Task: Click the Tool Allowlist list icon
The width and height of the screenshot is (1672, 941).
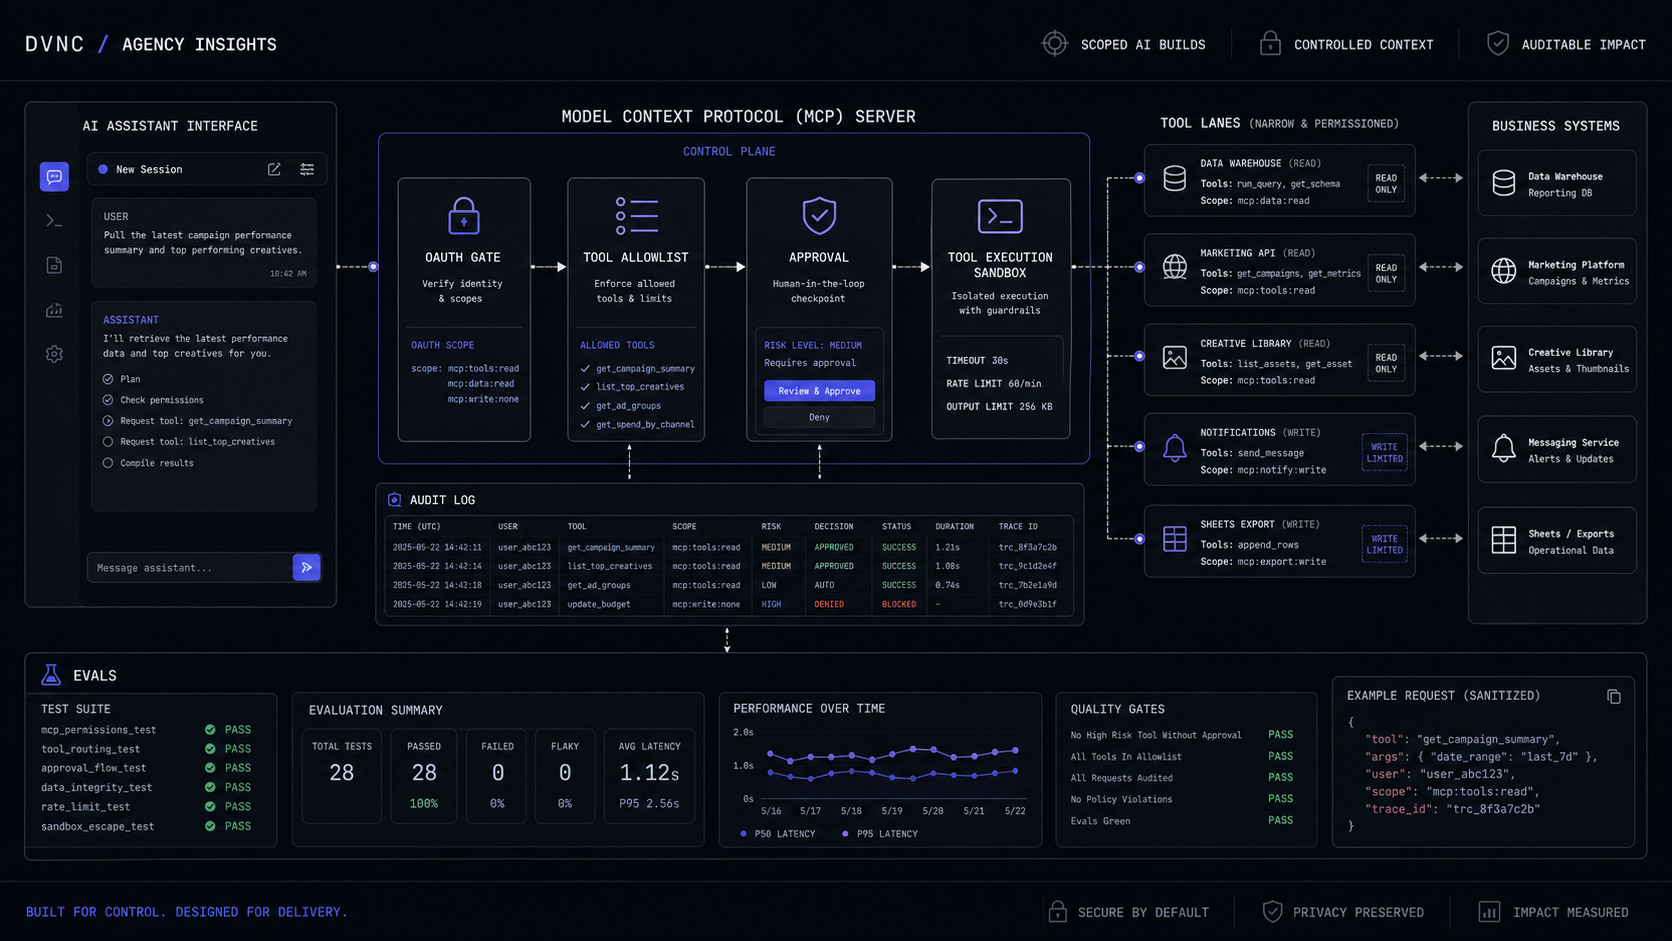Action: click(637, 215)
